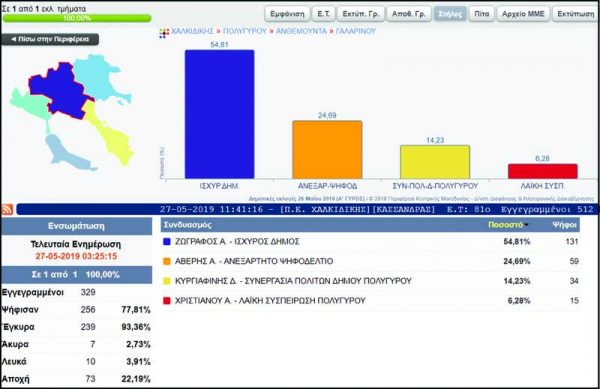The height and width of the screenshot is (389, 600).
Task: Open ΧΑΛΚΙΔΙΚΗΣ breadcrumb link
Action: pos(192,31)
